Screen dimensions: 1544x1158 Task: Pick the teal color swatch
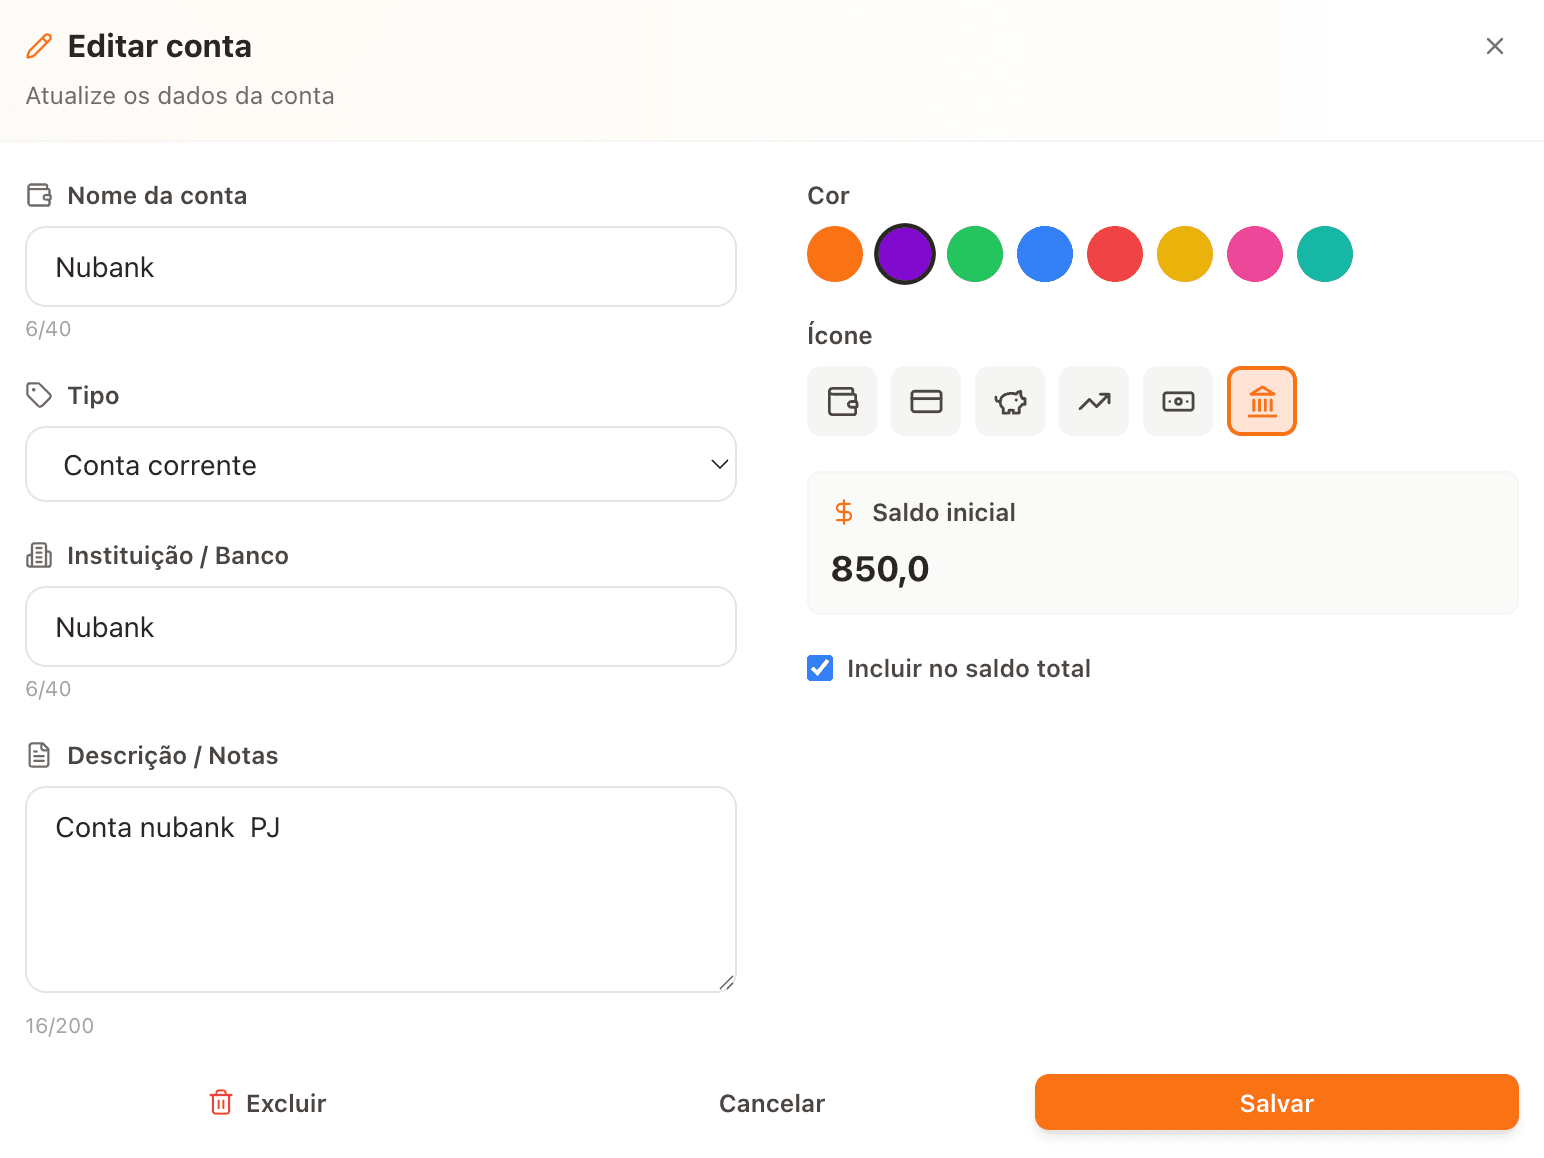[x=1325, y=254]
